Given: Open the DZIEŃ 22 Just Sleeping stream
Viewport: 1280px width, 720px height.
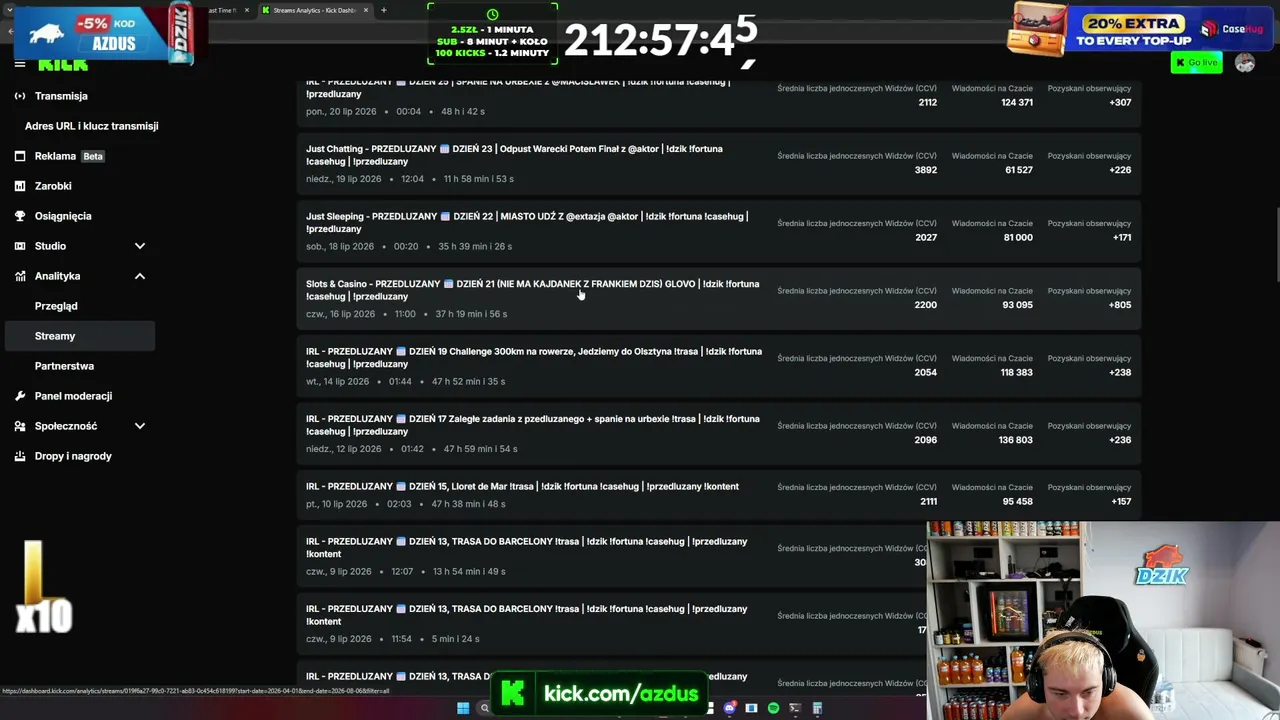Looking at the screenshot, I should 719,231.
